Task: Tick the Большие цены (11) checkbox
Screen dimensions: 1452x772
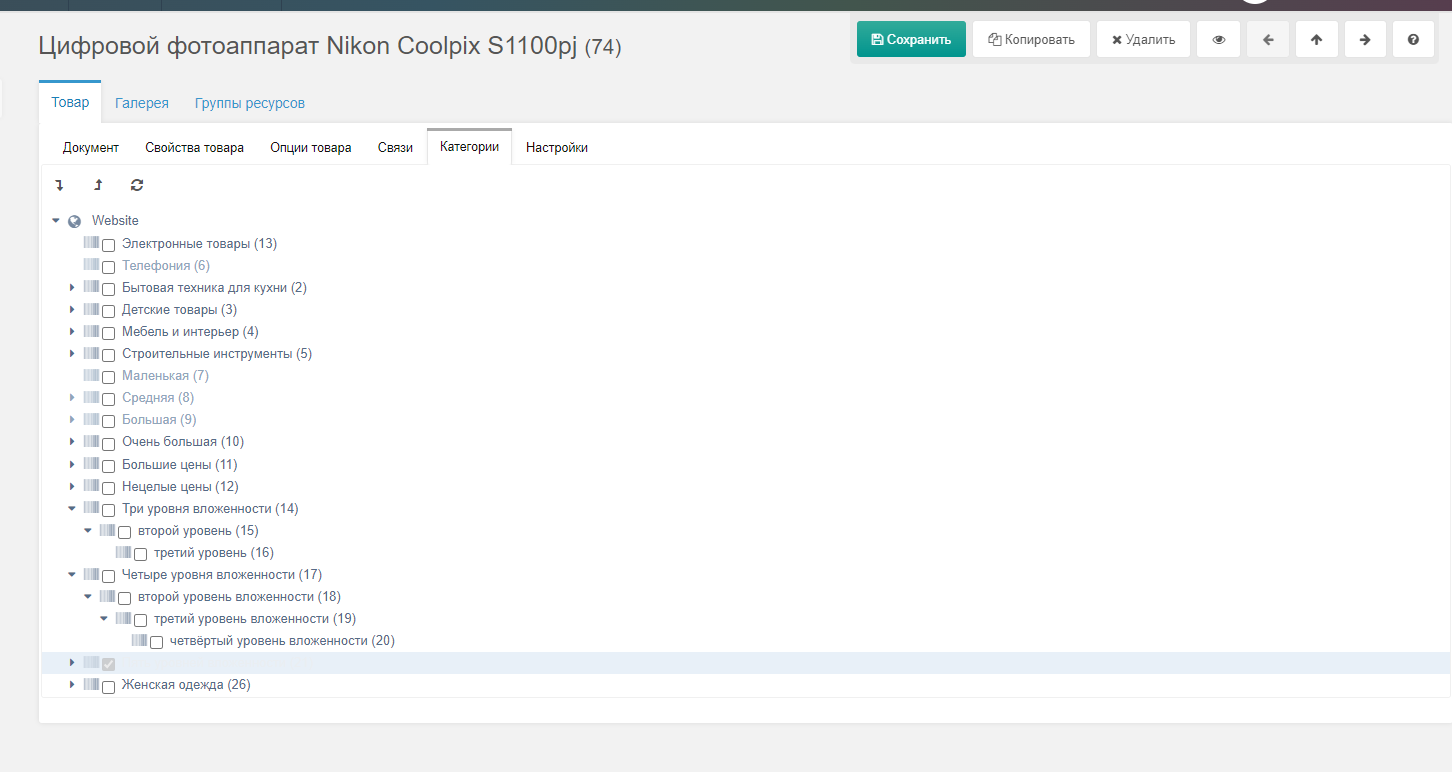Action: pyautogui.click(x=109, y=466)
